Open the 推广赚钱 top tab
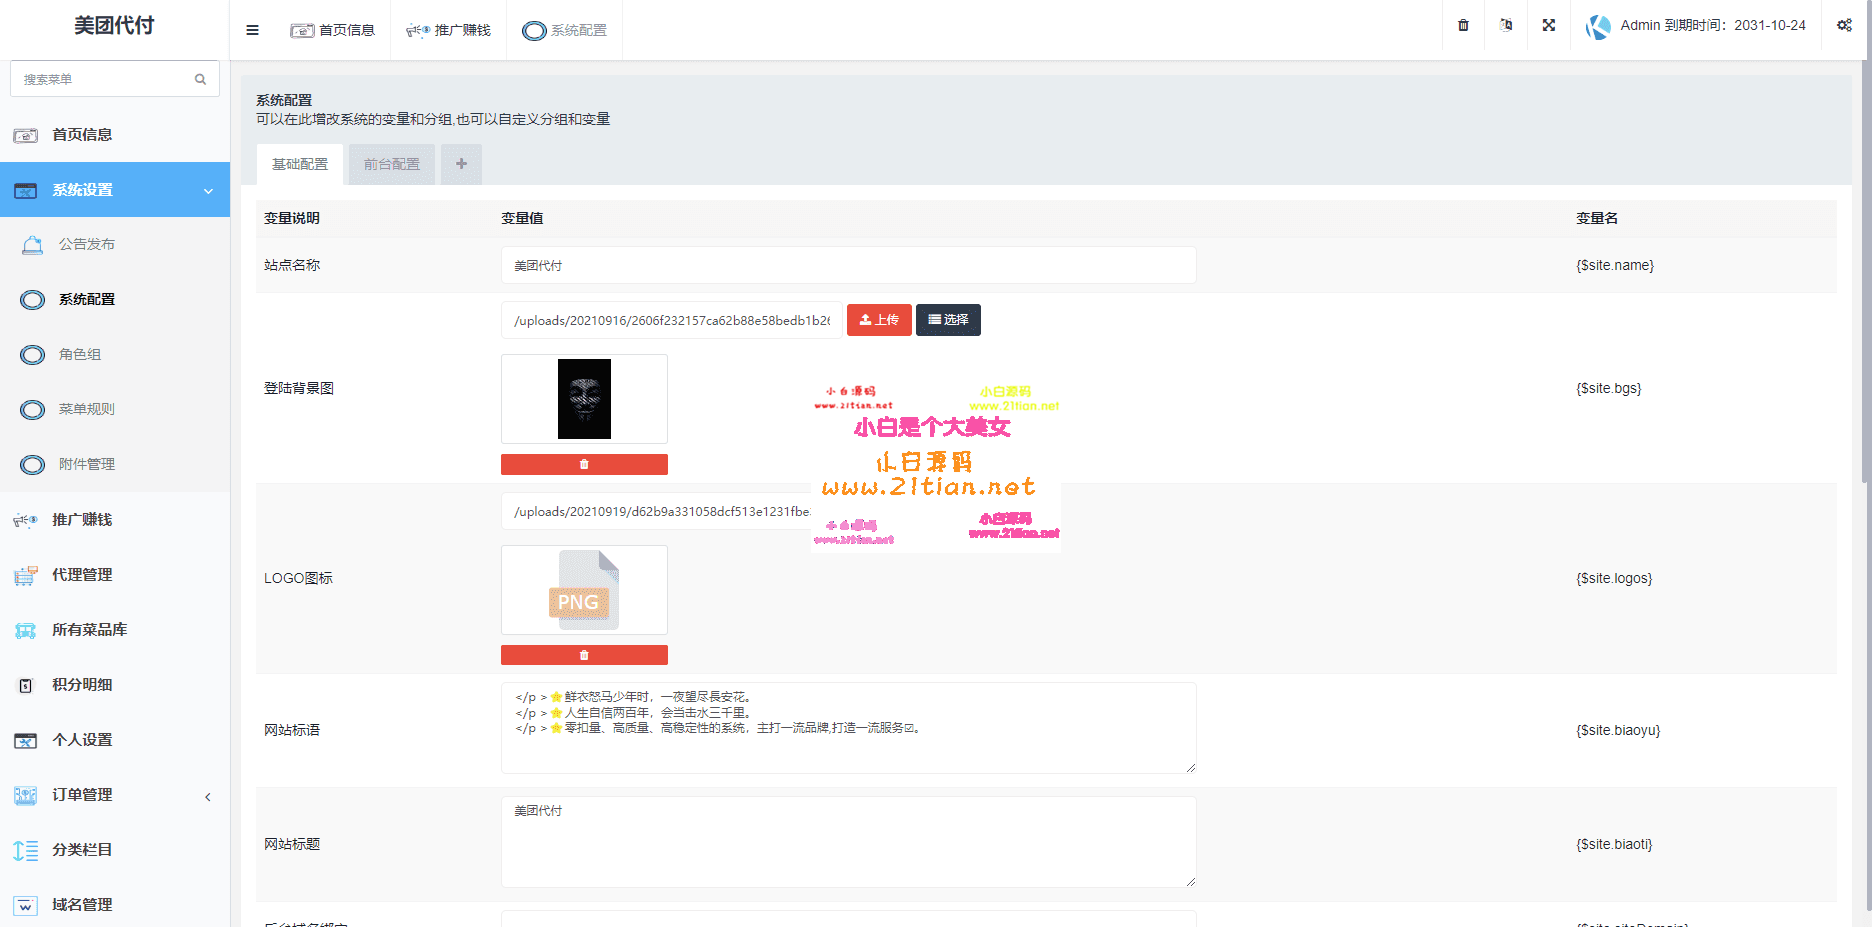Screen dimensions: 1872x927 [x=449, y=30]
